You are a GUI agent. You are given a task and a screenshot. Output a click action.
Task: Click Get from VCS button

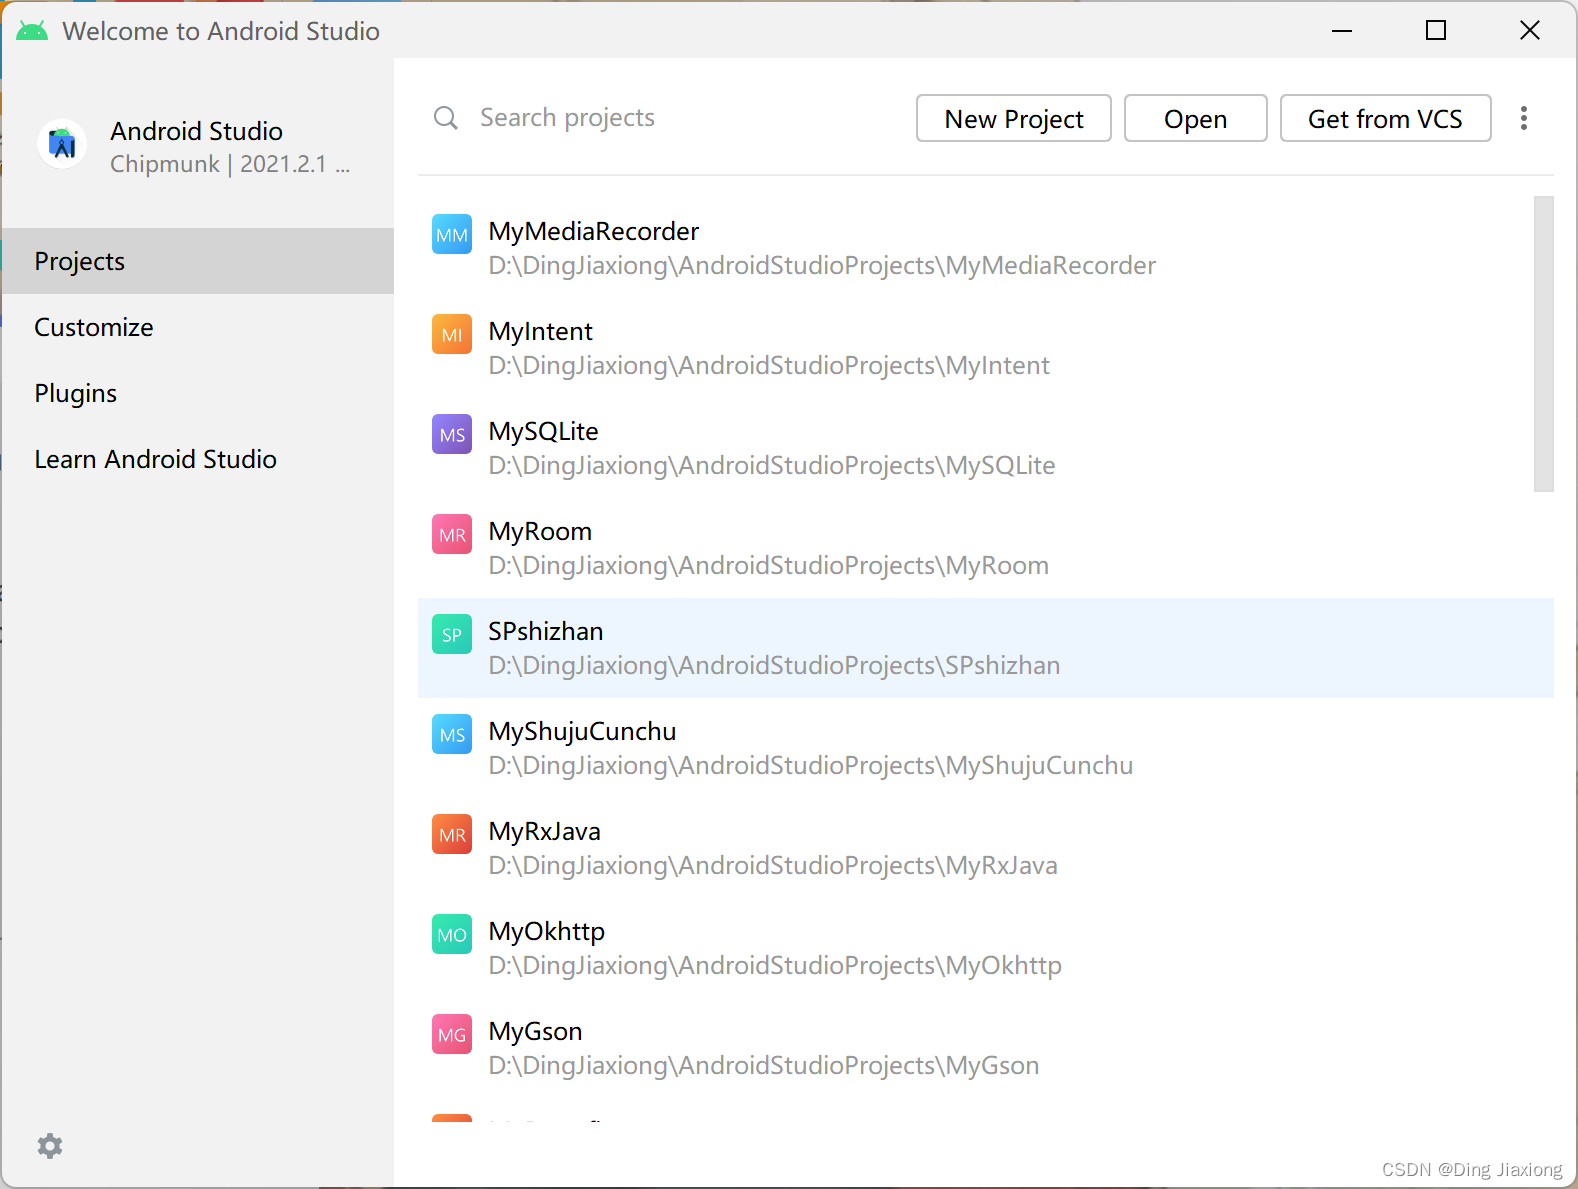point(1386,118)
